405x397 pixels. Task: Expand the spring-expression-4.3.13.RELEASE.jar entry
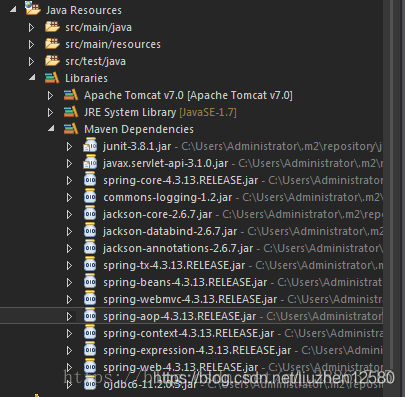click(69, 350)
